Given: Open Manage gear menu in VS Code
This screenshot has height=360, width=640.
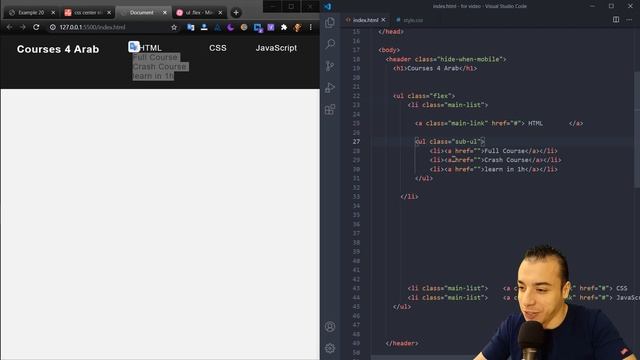Looking at the screenshot, I should tap(330, 348).
